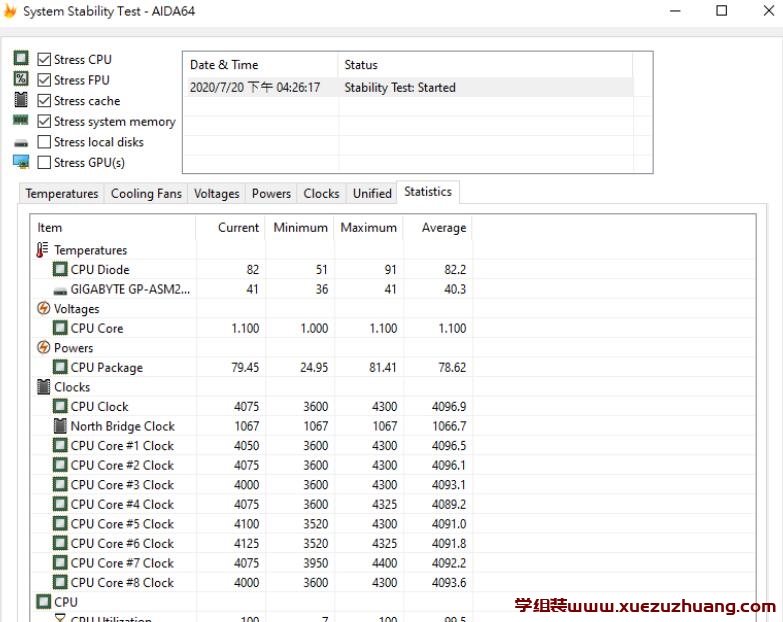Click the green CPU chip icon beside Stress CPU

[x=21, y=59]
